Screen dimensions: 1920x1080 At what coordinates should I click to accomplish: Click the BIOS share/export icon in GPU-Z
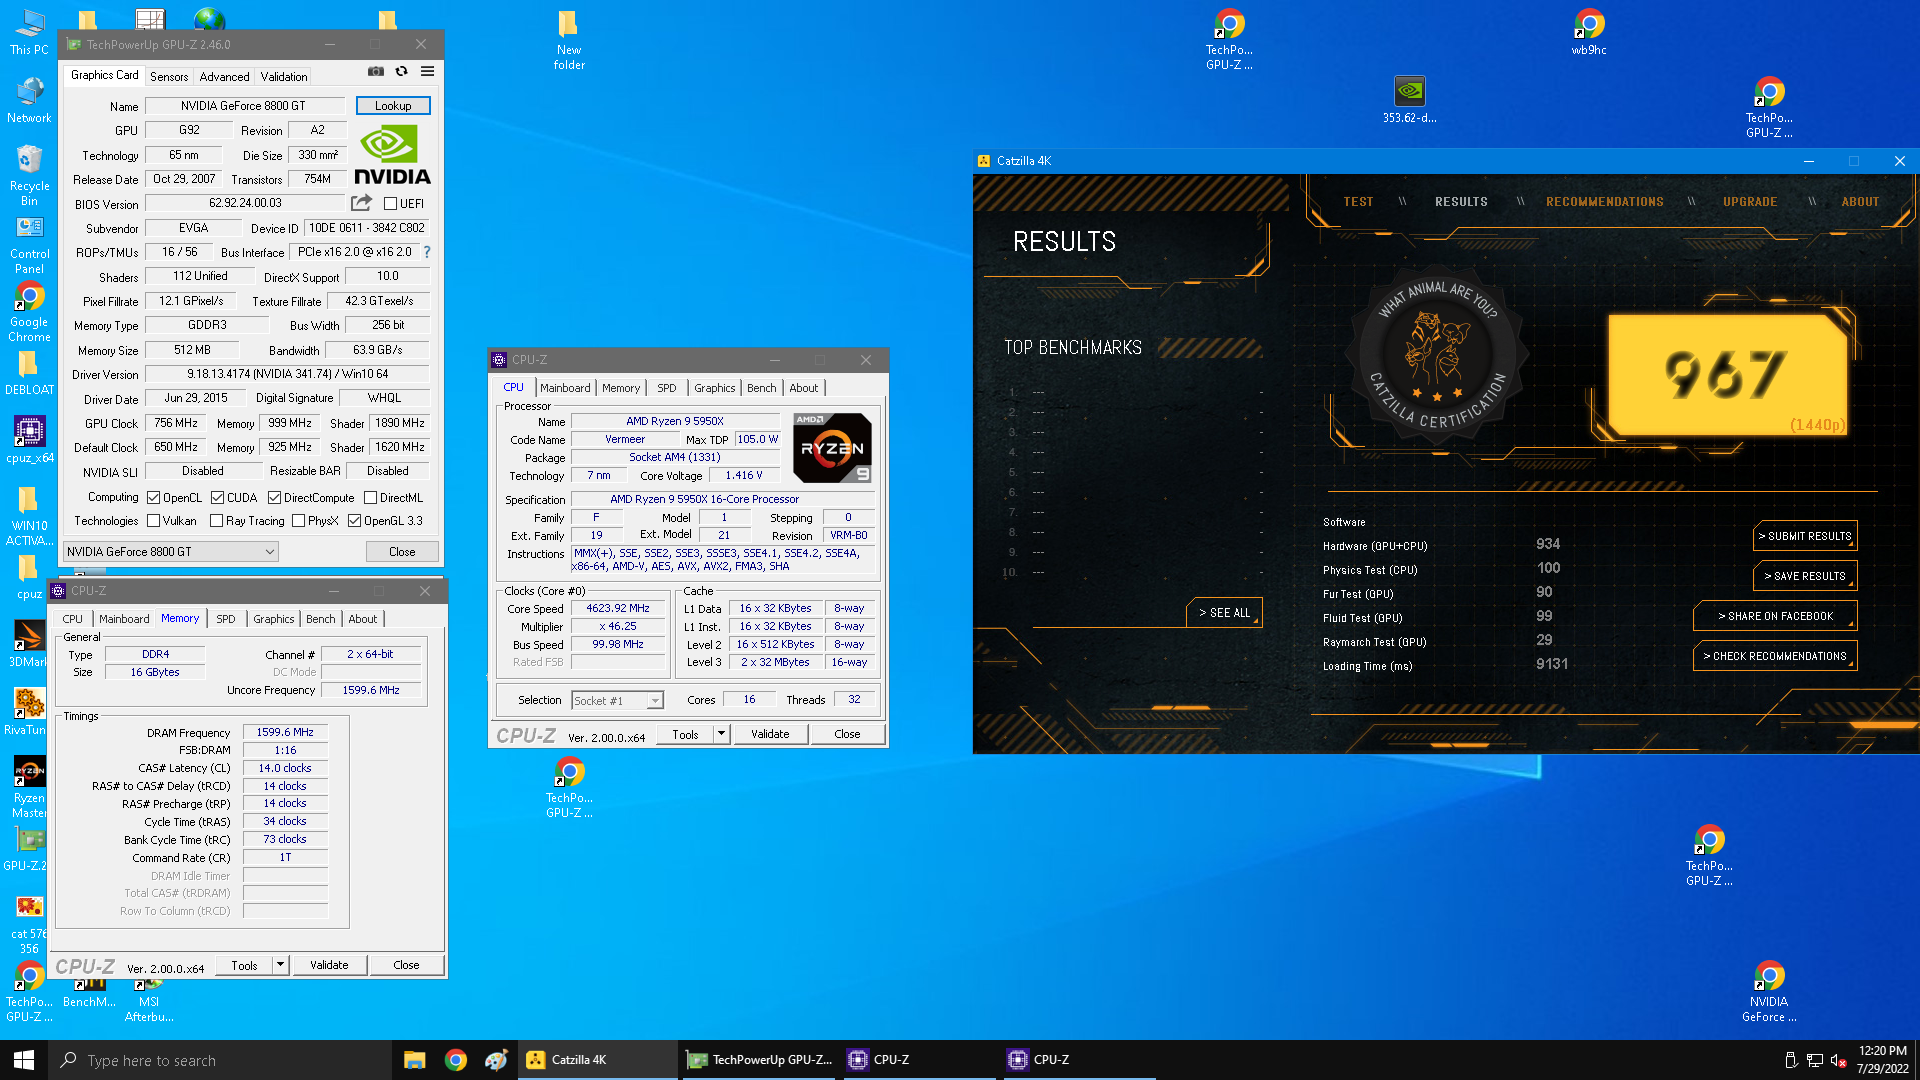(x=361, y=203)
